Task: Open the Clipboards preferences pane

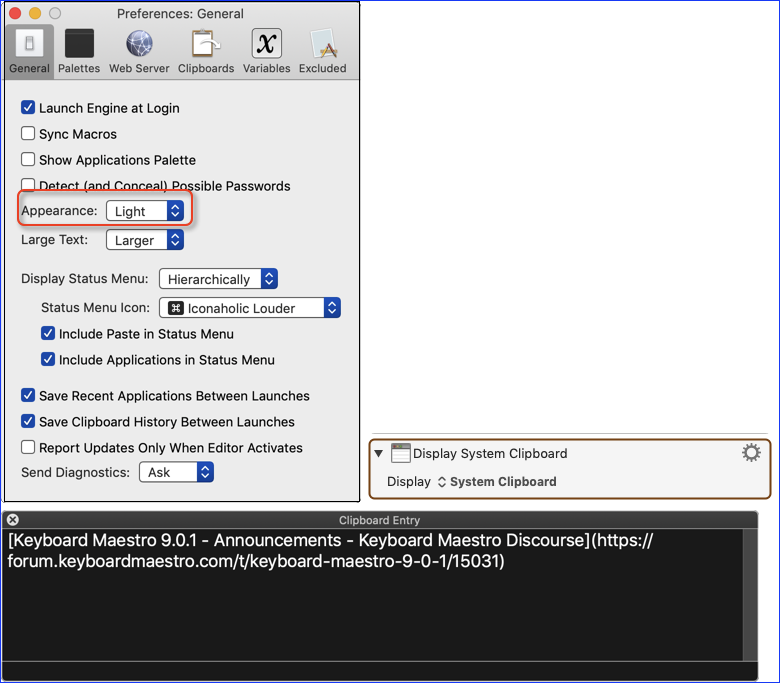Action: tap(206, 51)
